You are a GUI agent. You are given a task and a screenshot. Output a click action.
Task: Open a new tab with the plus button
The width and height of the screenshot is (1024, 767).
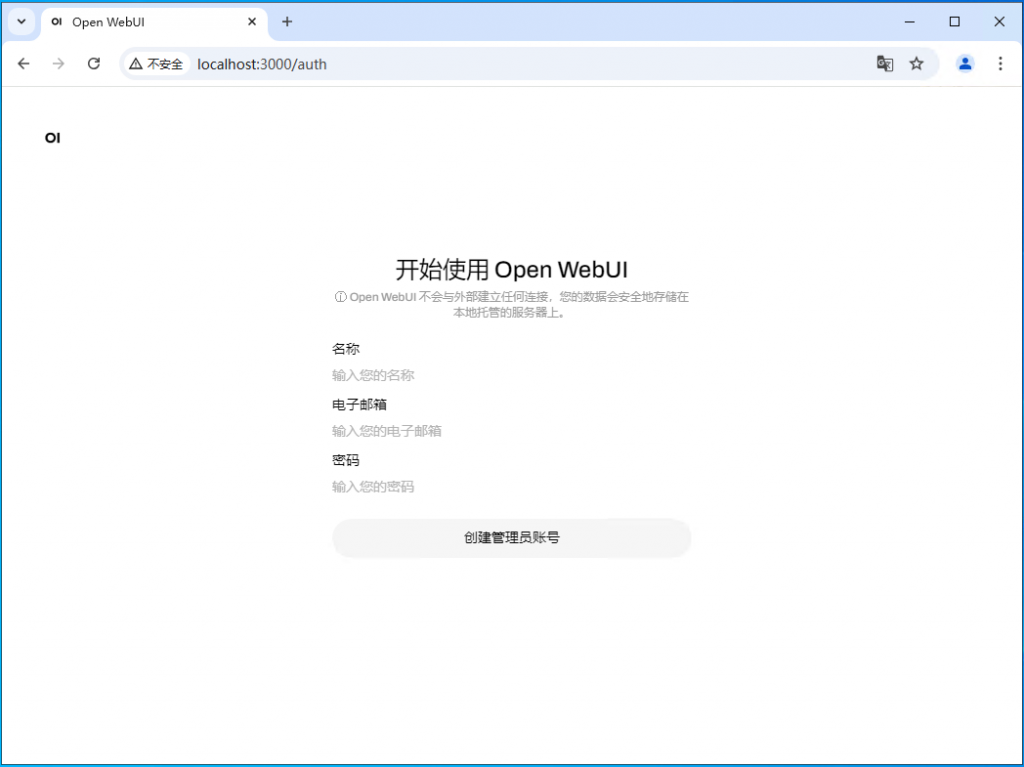pos(287,21)
